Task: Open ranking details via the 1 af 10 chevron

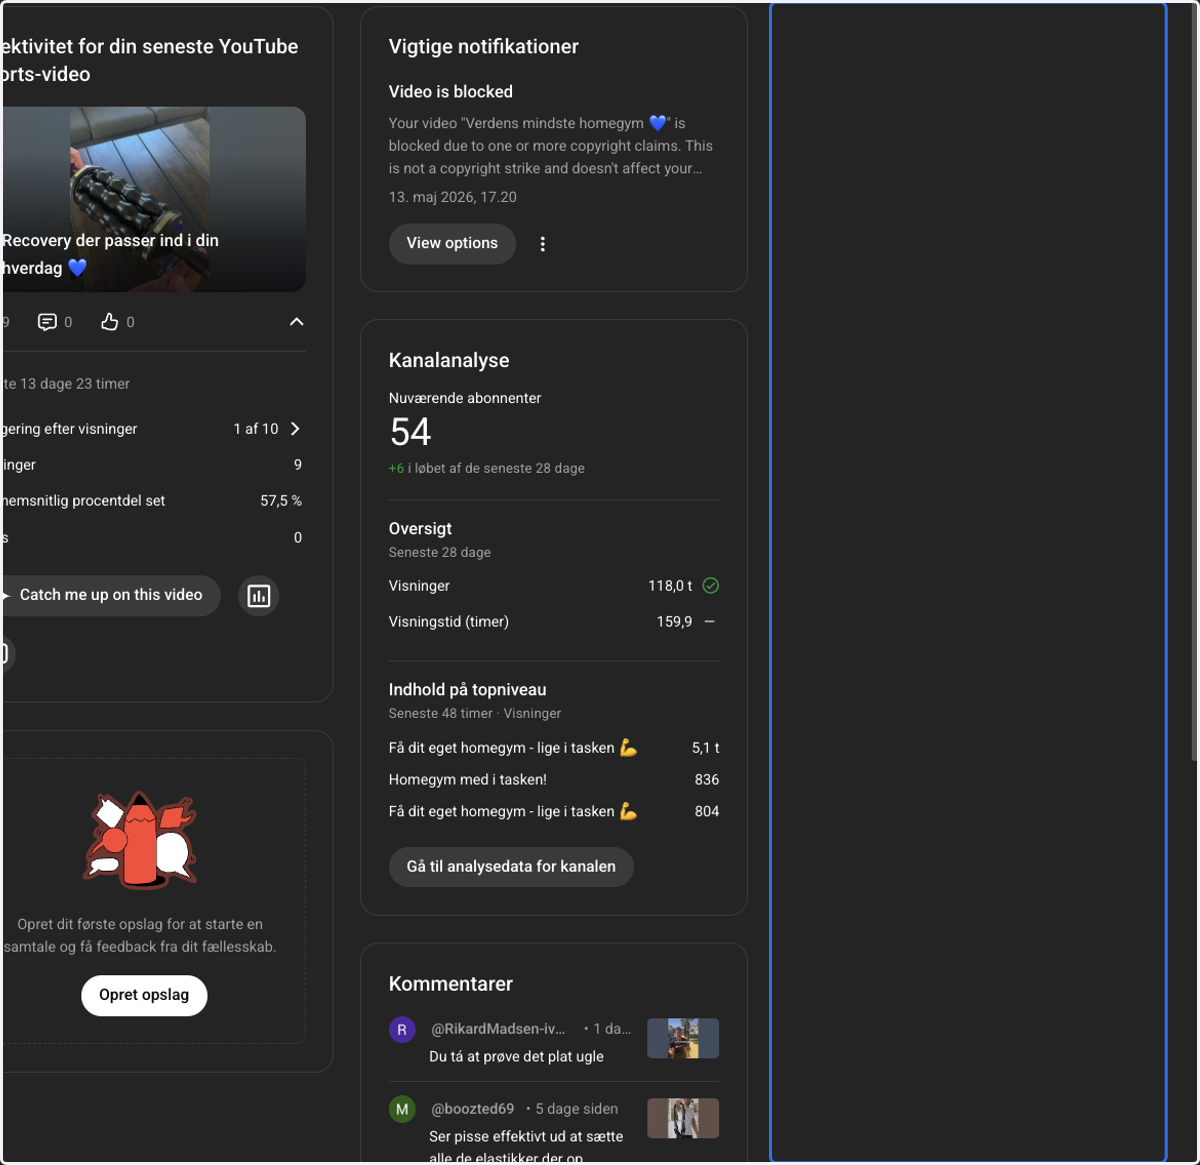Action: (295, 429)
